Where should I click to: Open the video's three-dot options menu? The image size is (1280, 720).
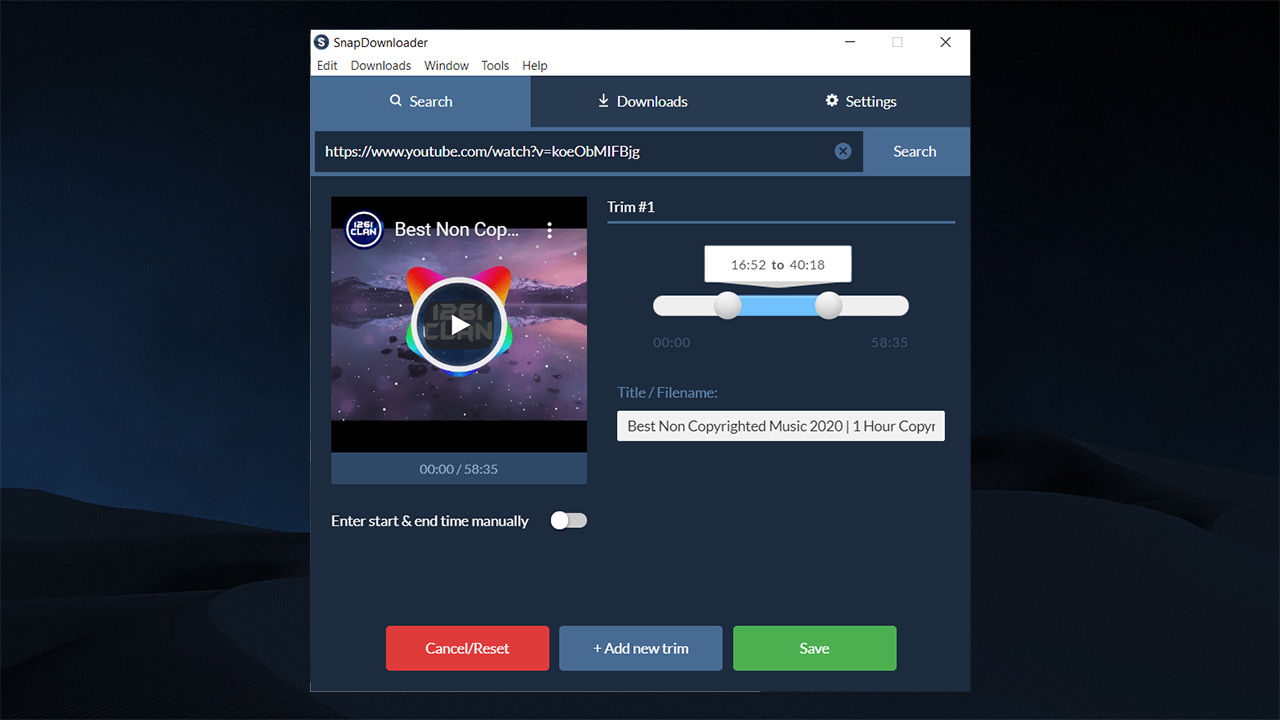550,230
